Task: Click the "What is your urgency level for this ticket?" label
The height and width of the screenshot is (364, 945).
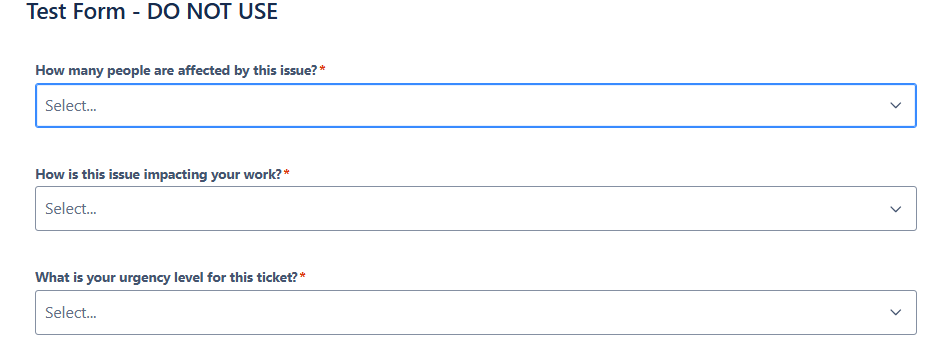Action: coord(166,278)
